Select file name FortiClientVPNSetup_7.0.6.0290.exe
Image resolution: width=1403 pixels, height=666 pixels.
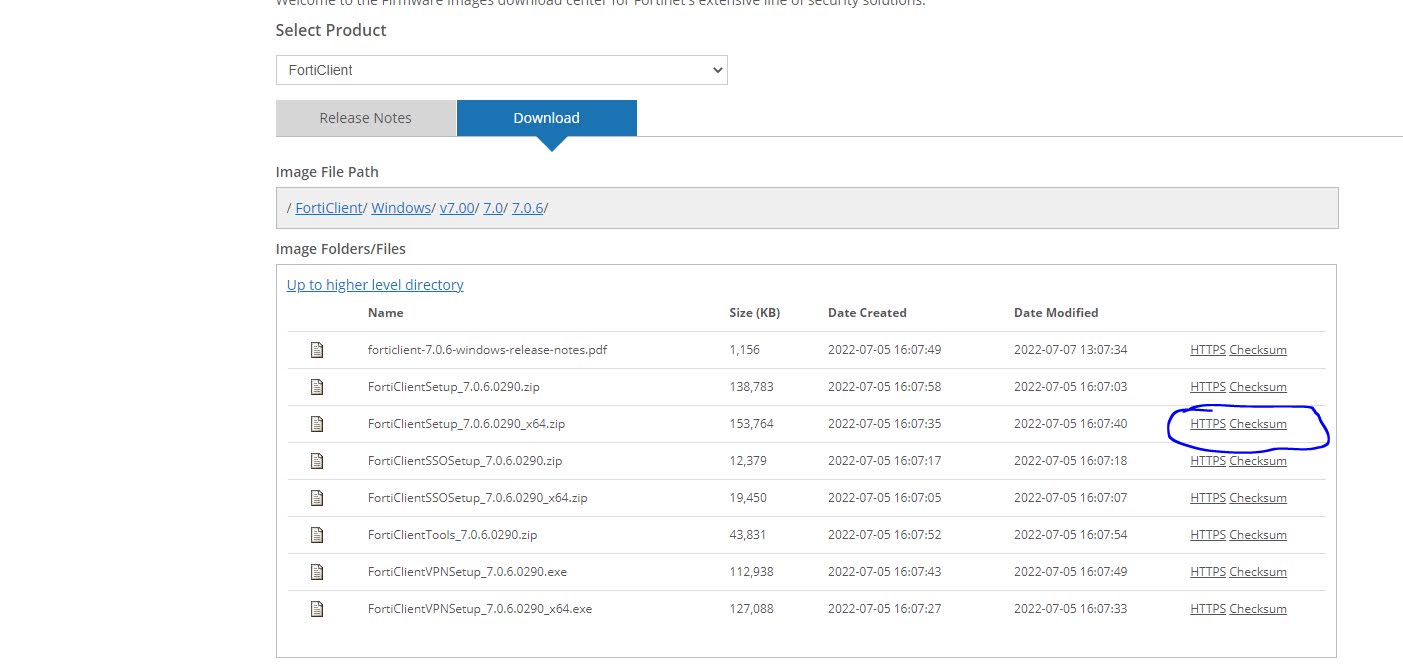[x=468, y=572]
